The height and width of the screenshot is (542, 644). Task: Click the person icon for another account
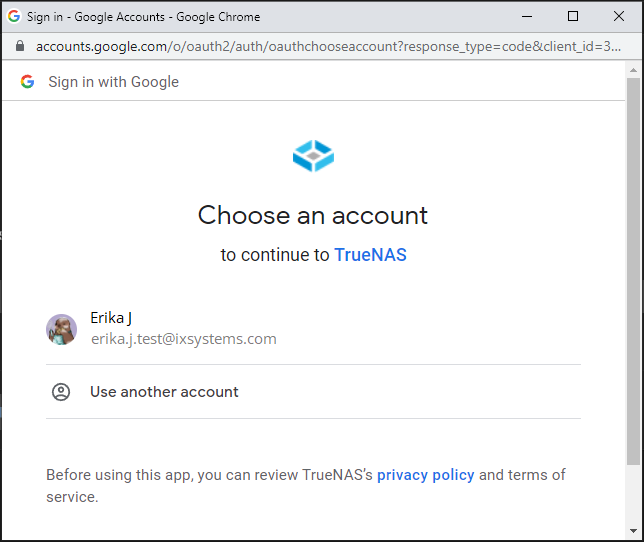tap(61, 392)
